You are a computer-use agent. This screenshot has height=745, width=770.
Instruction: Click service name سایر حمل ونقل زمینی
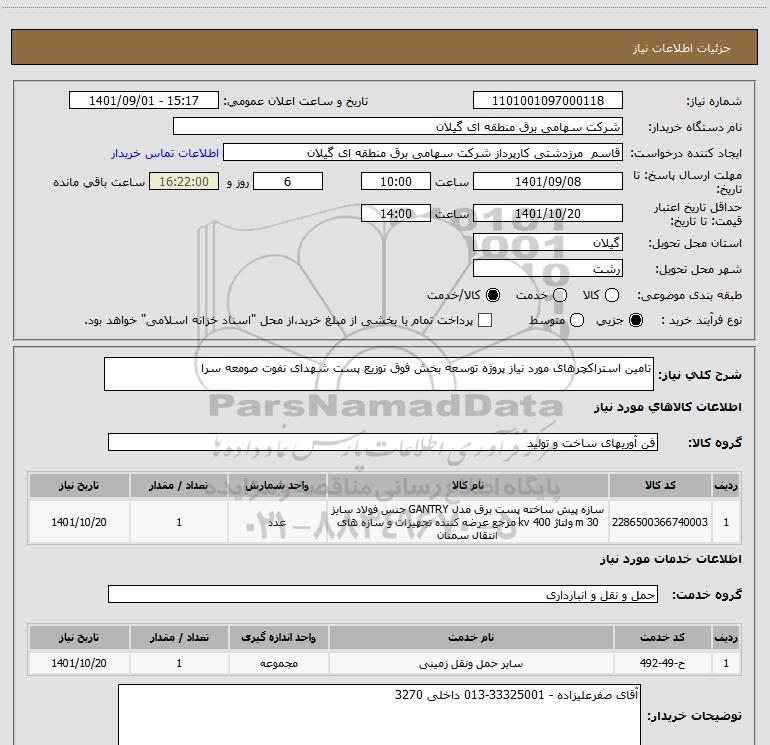tap(470, 663)
